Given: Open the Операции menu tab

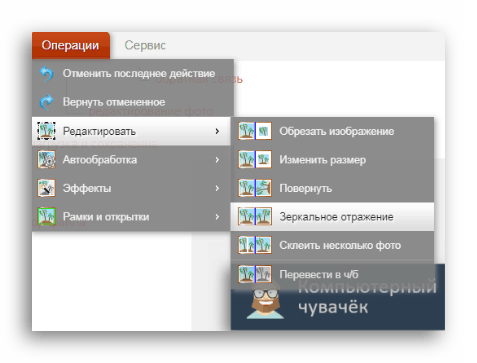Looking at the screenshot, I should click(x=71, y=45).
